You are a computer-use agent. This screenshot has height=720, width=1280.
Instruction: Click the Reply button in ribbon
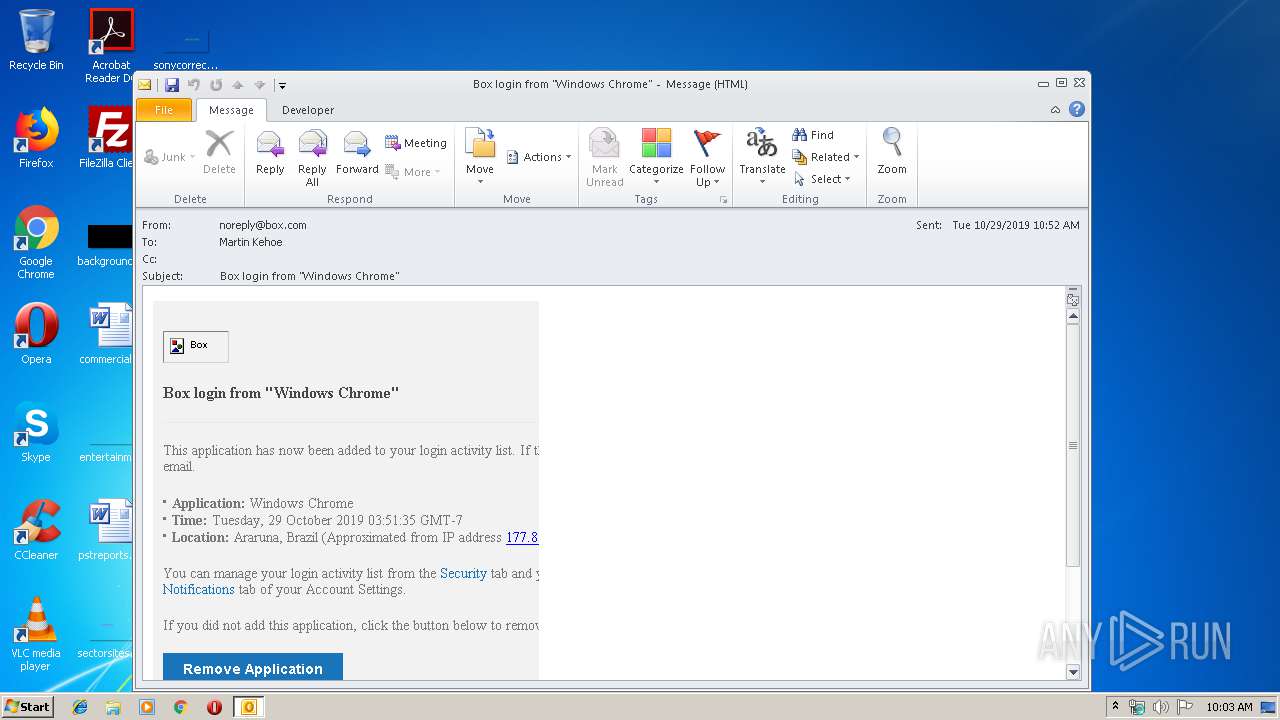(270, 155)
